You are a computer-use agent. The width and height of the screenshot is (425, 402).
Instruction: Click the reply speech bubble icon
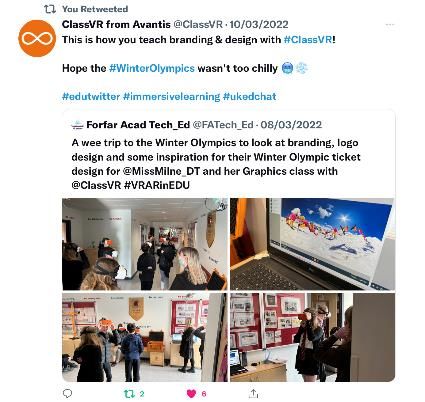(67, 394)
